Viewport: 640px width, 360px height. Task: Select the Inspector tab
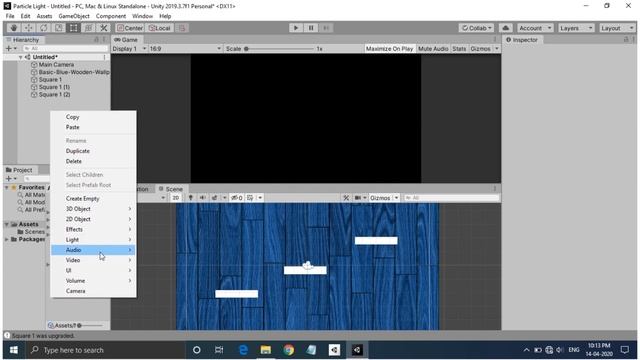point(522,40)
